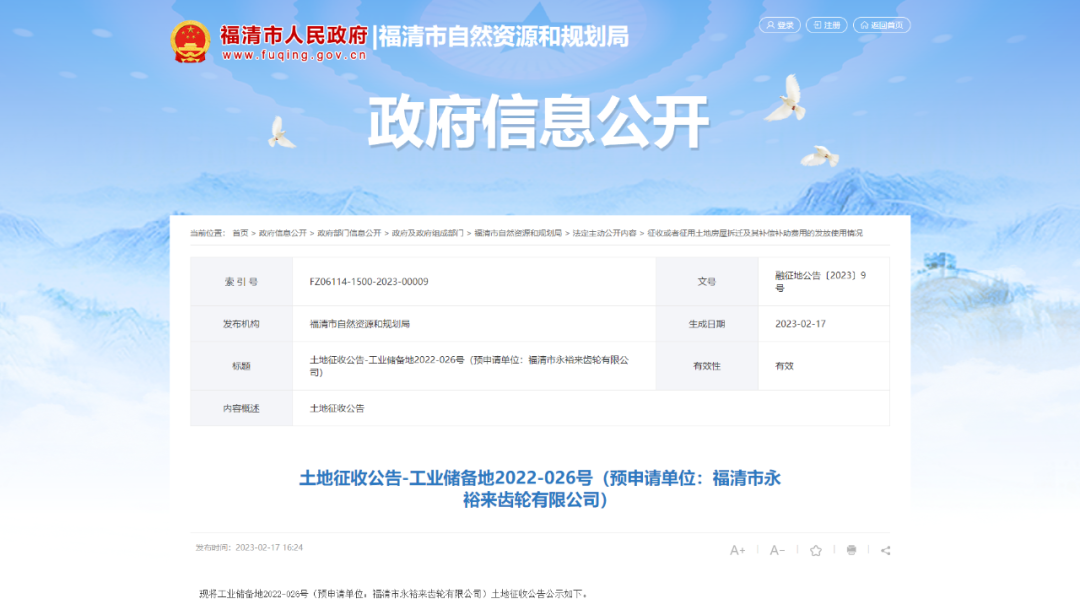Image resolution: width=1080 pixels, height=615 pixels.
Task: Click 福清市自然资源和规划局 header title
Action: (x=504, y=37)
